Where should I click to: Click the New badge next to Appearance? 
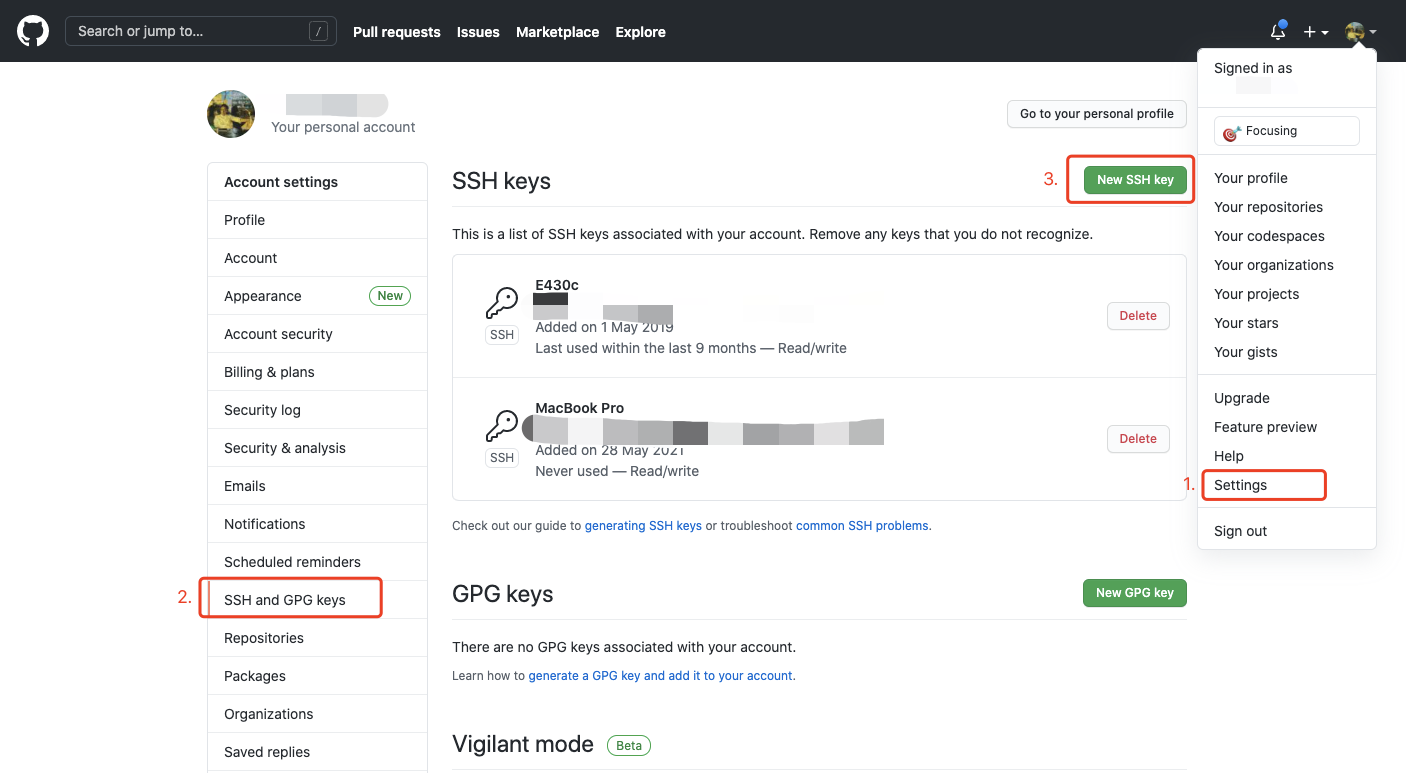(x=390, y=295)
